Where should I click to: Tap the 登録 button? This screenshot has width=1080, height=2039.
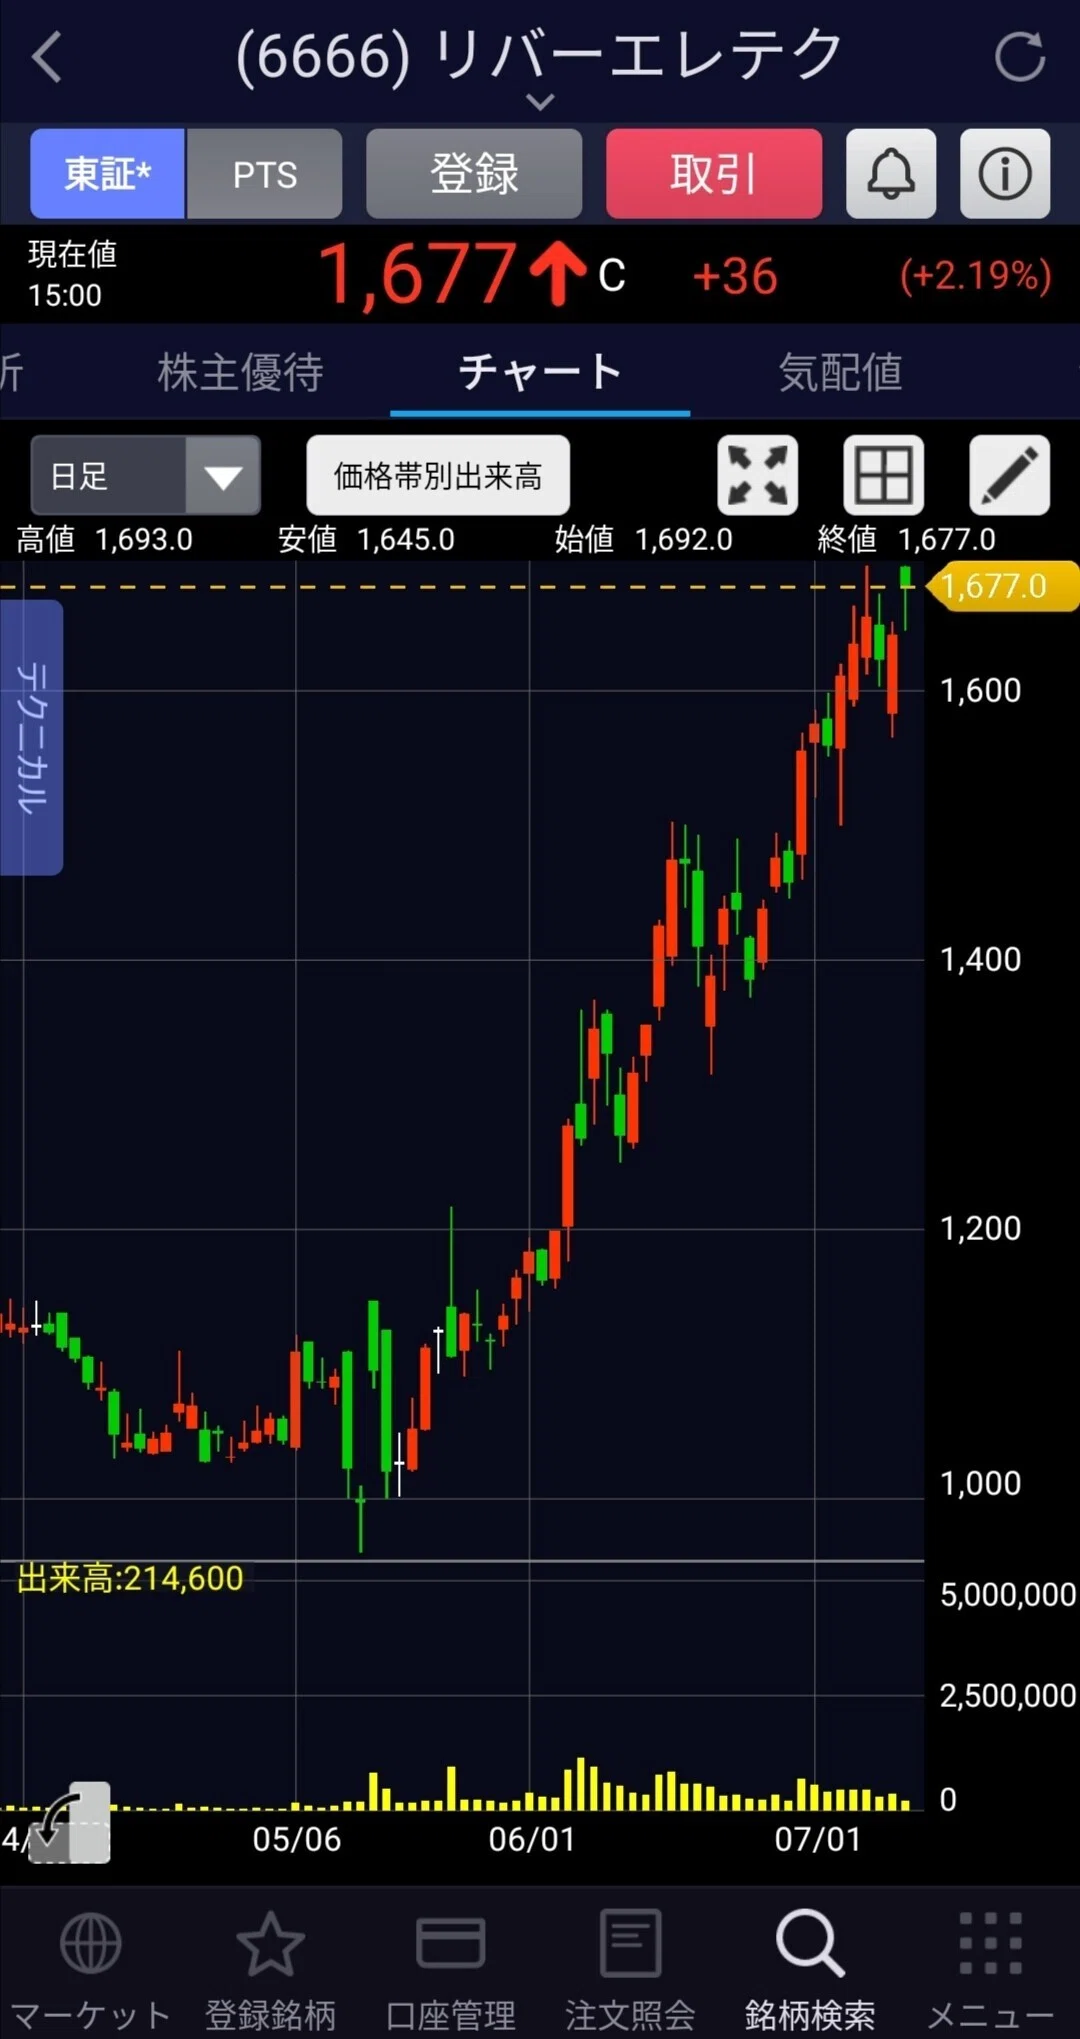click(x=474, y=173)
